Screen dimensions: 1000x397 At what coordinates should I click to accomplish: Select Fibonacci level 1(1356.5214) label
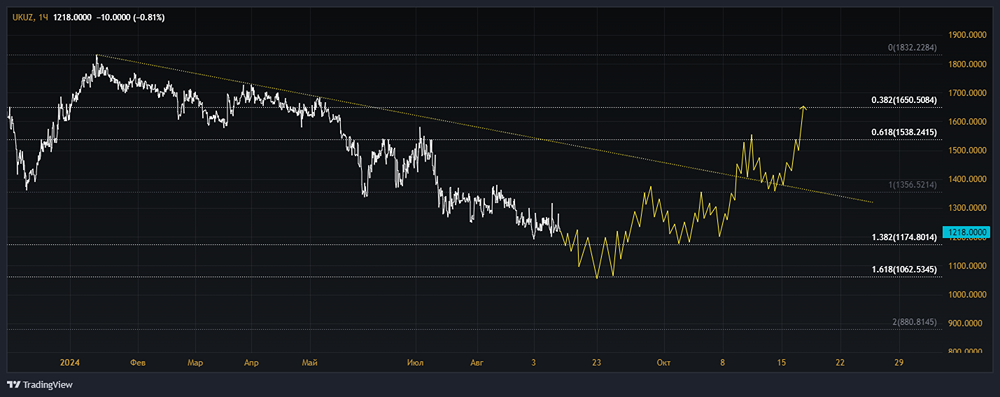913,184
